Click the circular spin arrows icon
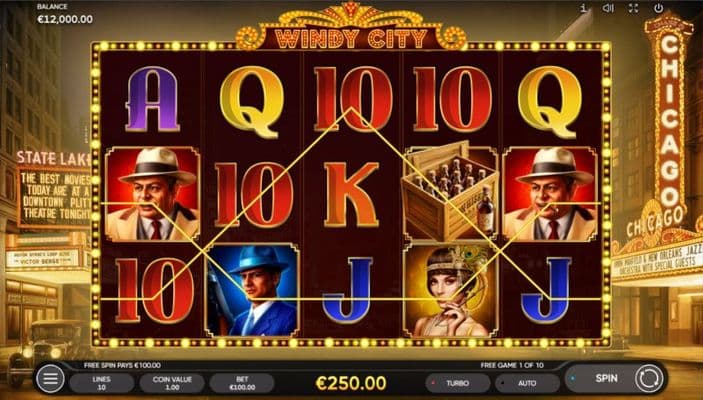Screen dimensions: 703x400 tap(649, 378)
